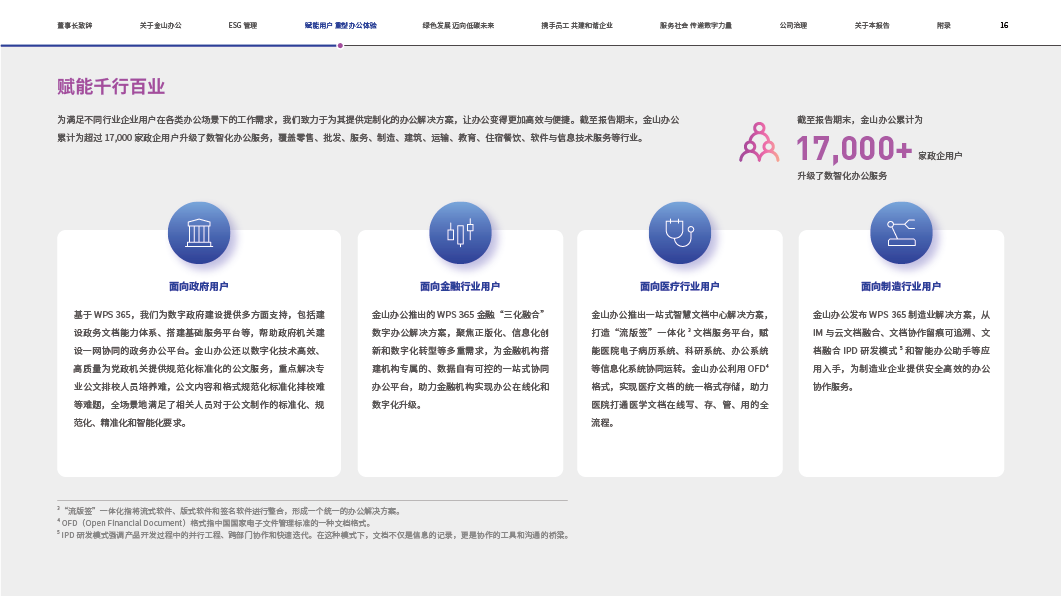Select the 面向金融行业用户 card title
Viewport: 1061px width, 596px height.
pyautogui.click(x=460, y=286)
